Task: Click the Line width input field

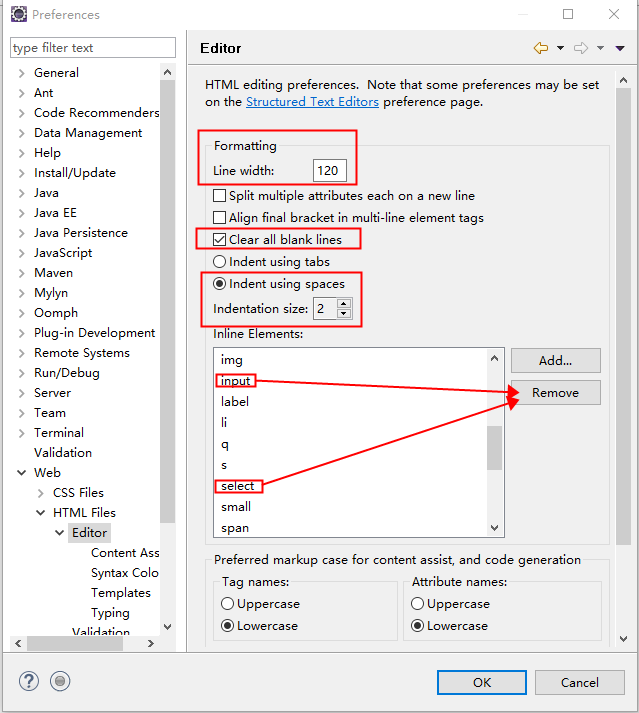Action: tap(329, 171)
